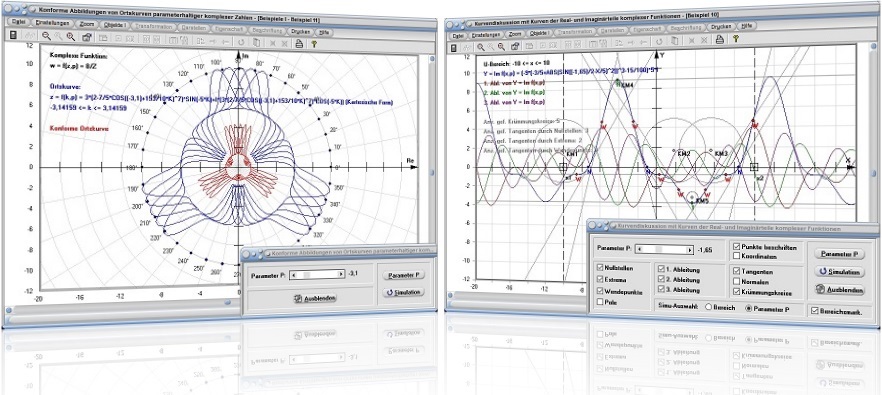Click refresh arrow icon in left window toolbar
Image resolution: width=882 pixels, height=395 pixels.
pos(241,41)
